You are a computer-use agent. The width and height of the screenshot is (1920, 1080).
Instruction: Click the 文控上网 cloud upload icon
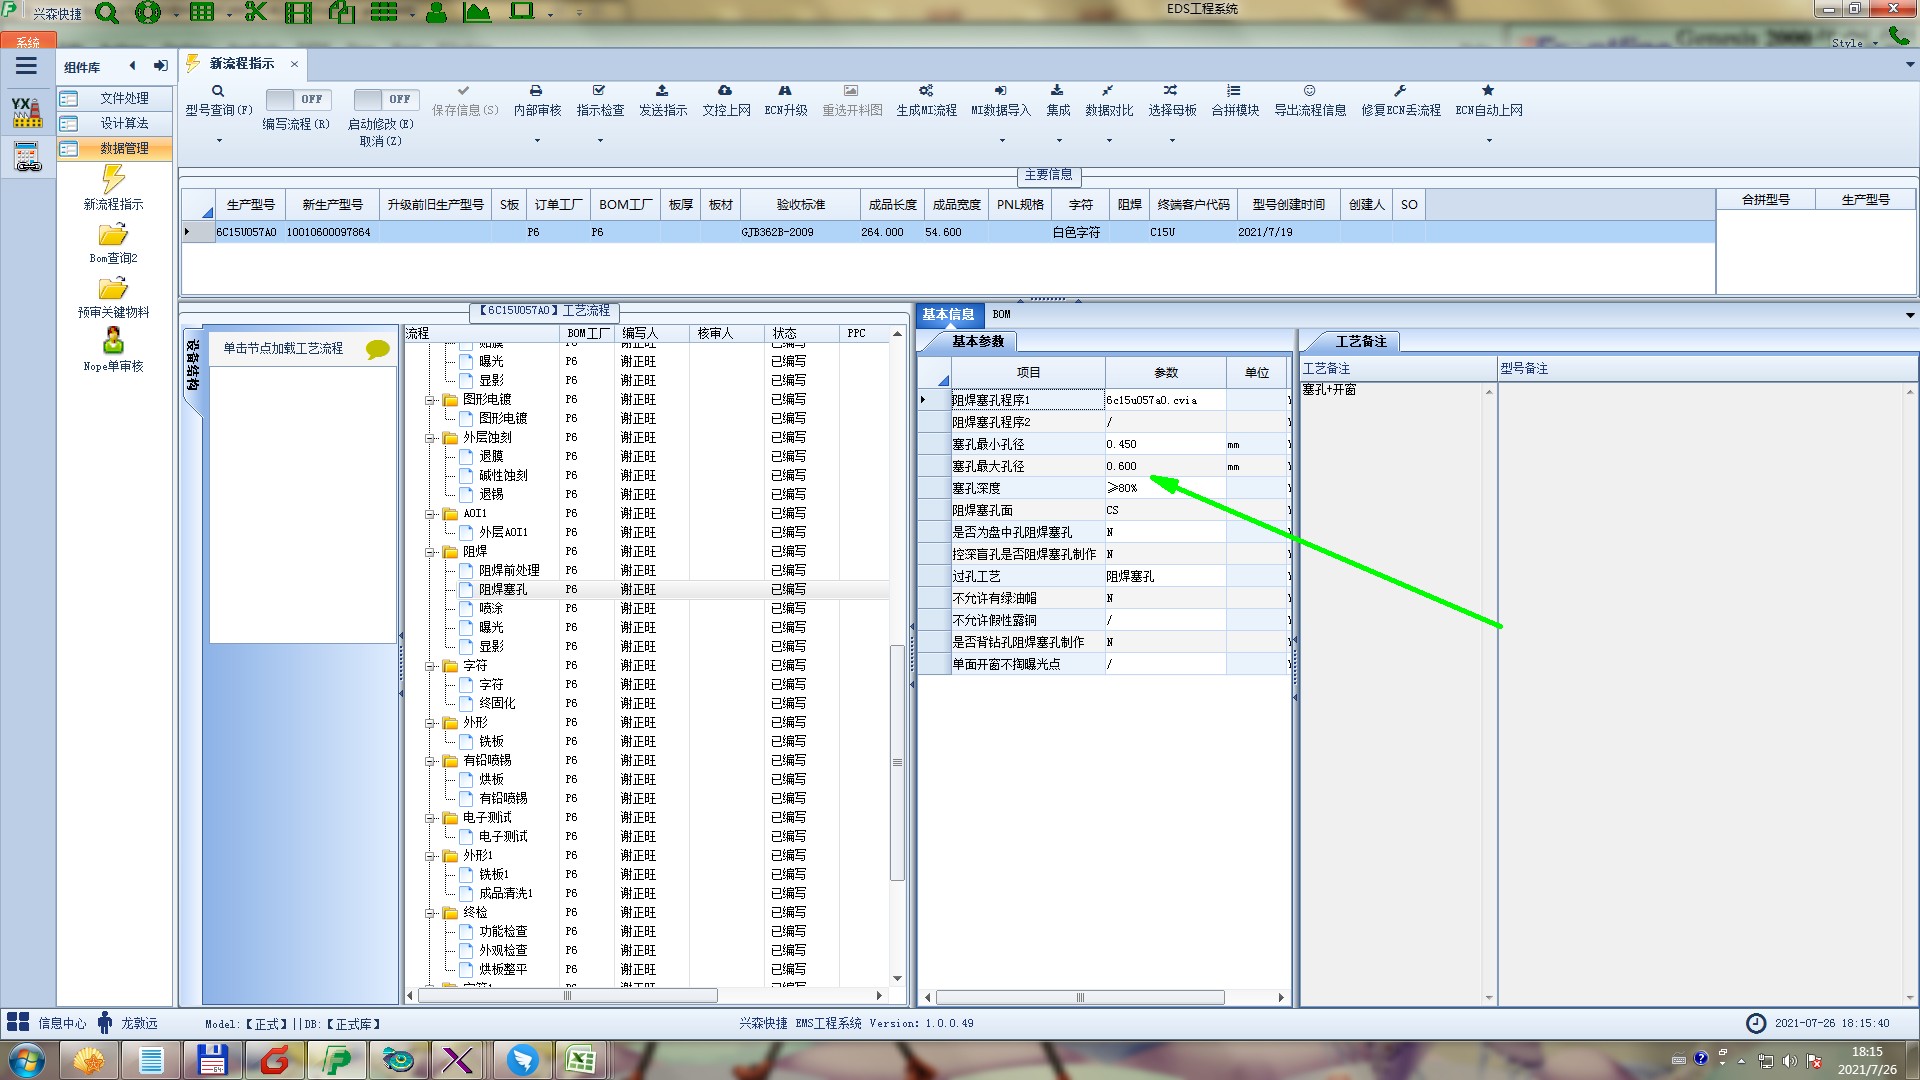725,91
